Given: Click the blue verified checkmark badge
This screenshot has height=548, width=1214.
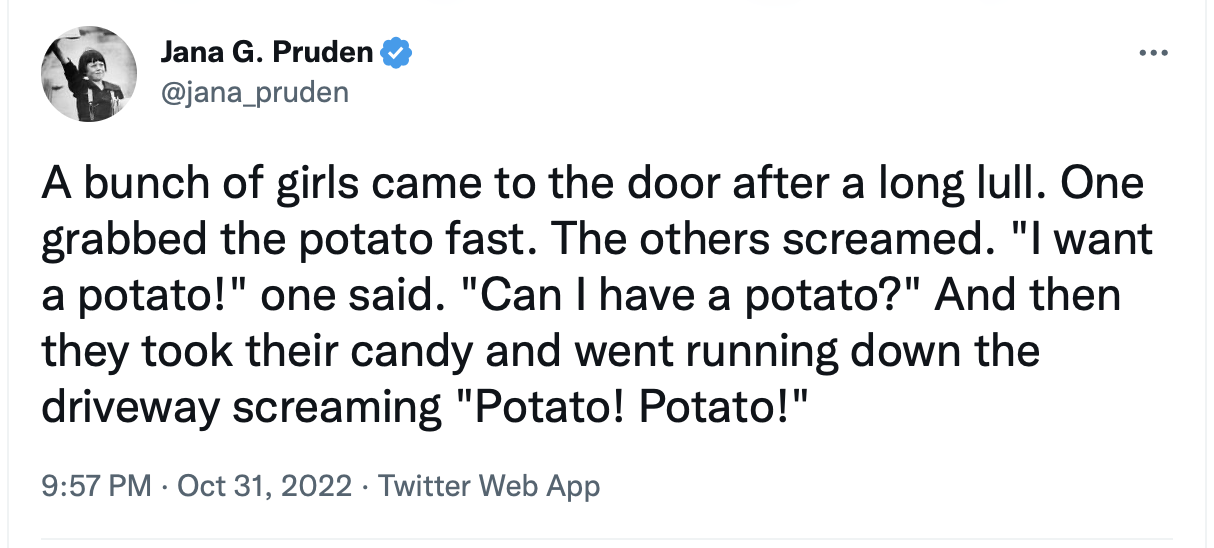Looking at the screenshot, I should pyautogui.click(x=397, y=54).
